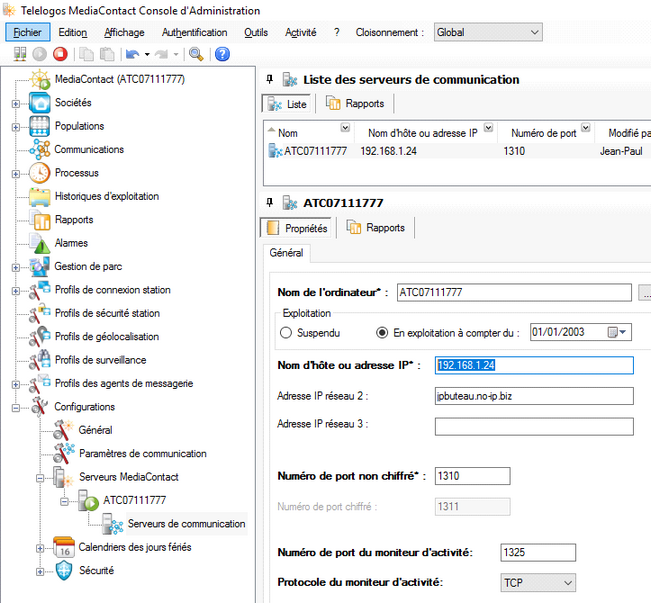
Task: Expand the Populations tree node
Action: (15, 127)
